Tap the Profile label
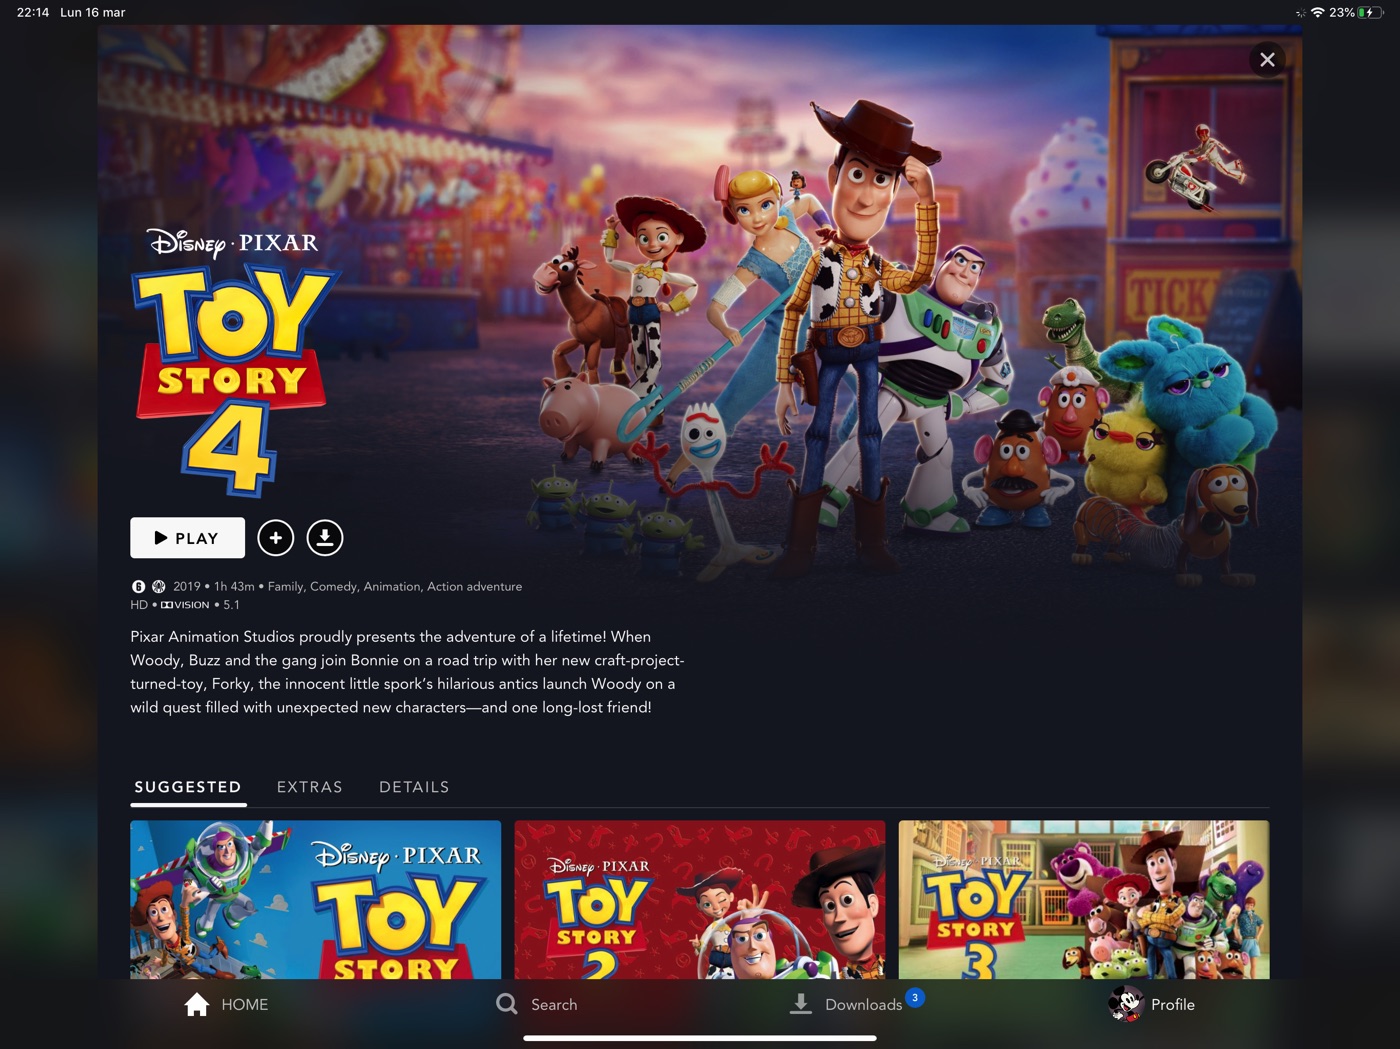1400x1049 pixels. pos(1173,1004)
